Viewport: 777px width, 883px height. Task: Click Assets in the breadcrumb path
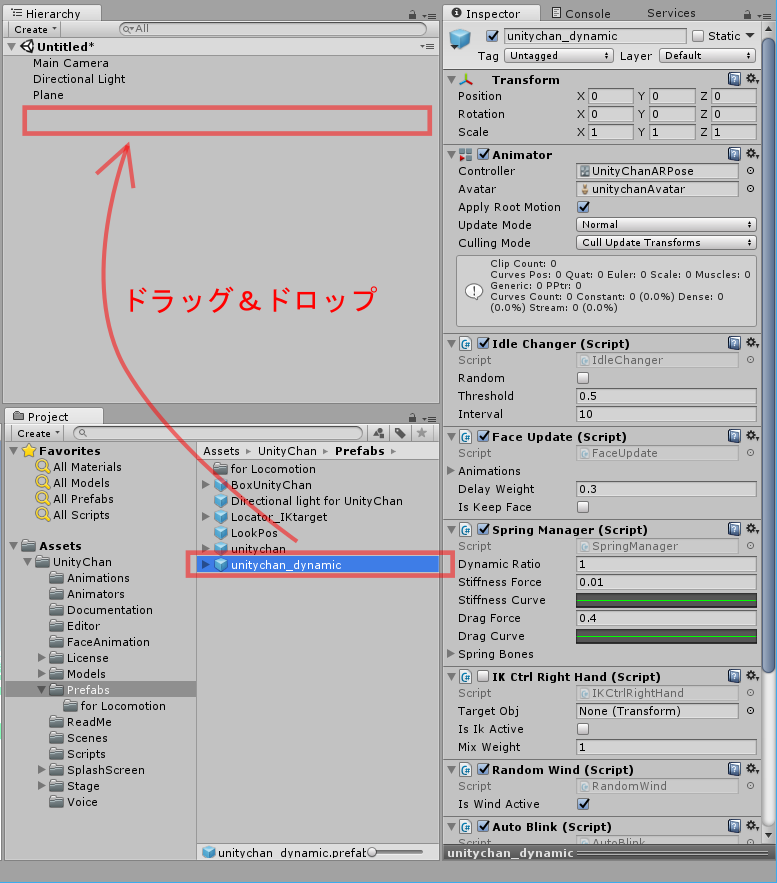[221, 451]
